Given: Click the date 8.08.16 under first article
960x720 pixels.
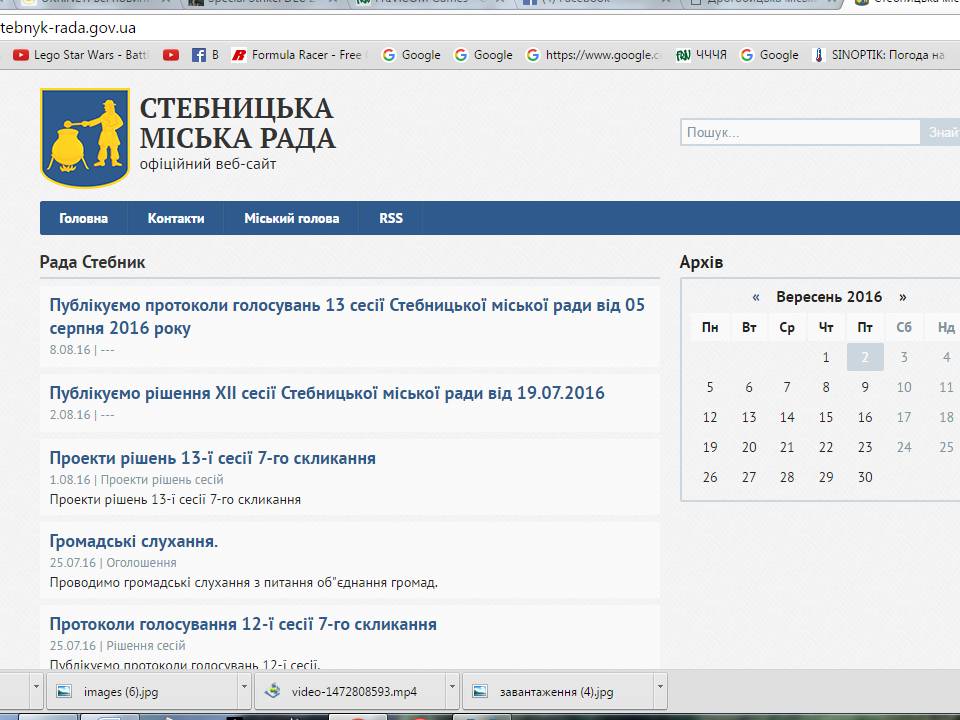Looking at the screenshot, I should [70, 350].
